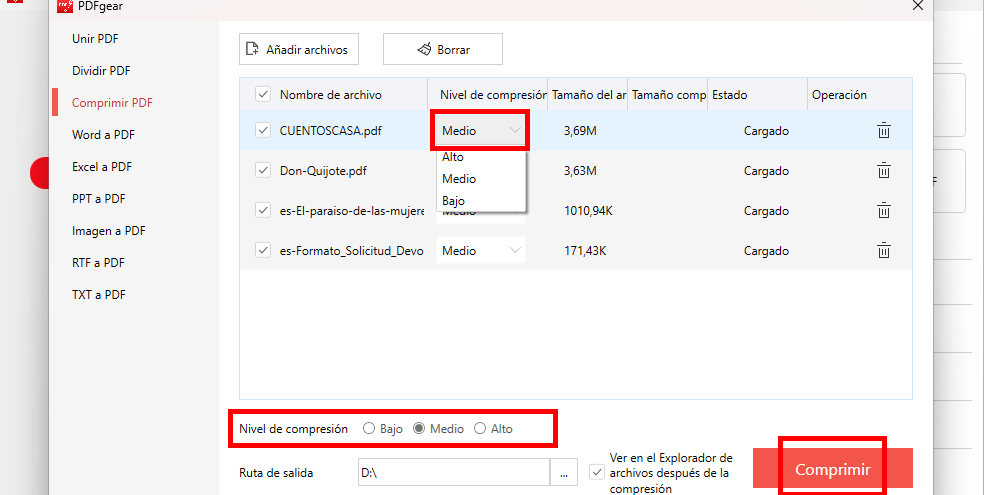Select the Bajo compression radio button
Viewport: 984px width, 495px height.
[369, 428]
